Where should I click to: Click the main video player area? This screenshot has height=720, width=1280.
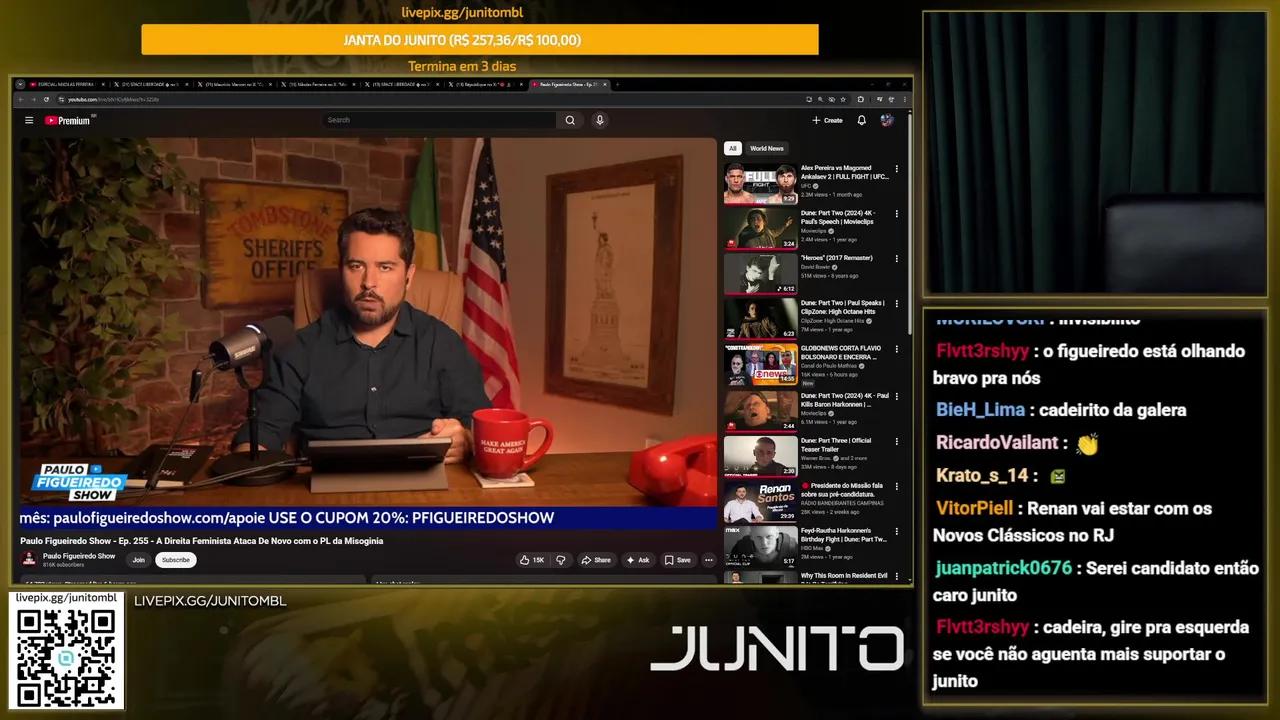[x=368, y=332]
